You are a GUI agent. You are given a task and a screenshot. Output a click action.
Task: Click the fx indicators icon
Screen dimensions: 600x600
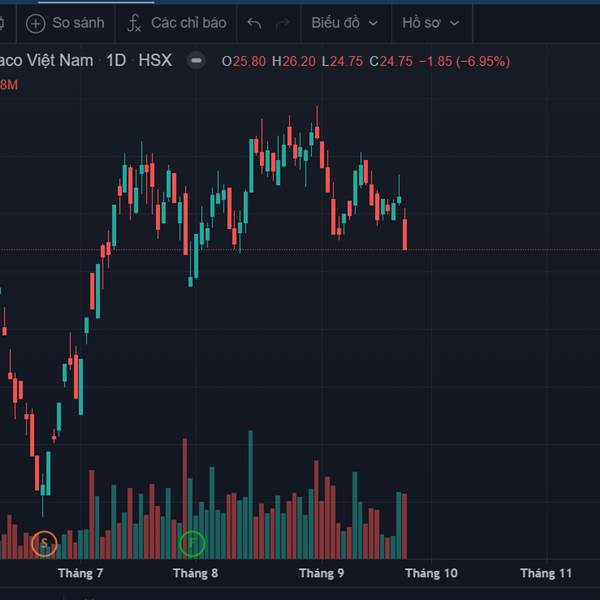click(134, 23)
